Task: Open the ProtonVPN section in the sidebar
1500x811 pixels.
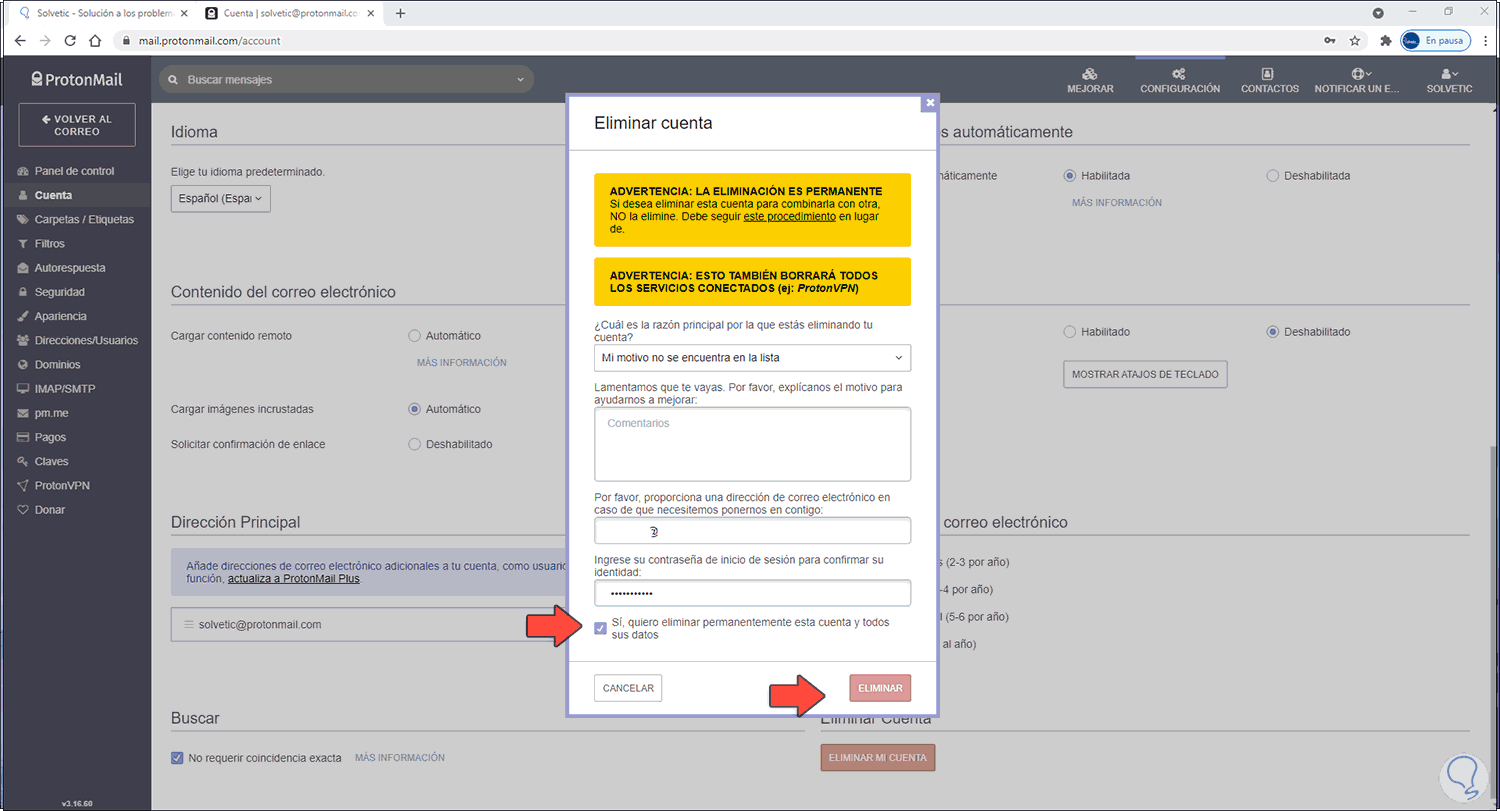Action: [x=61, y=485]
